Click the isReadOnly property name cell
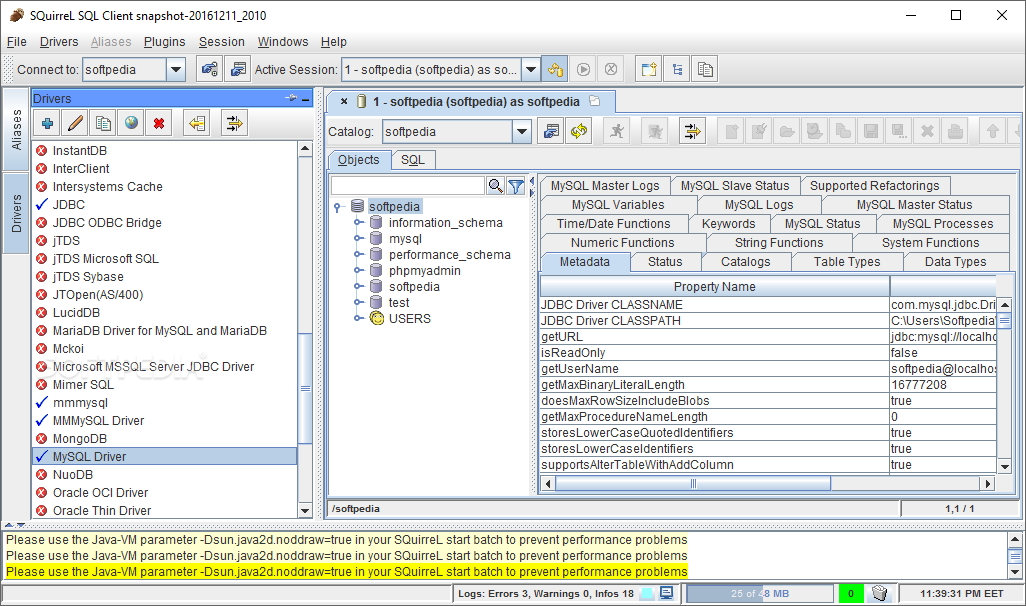This screenshot has height=606, width=1026. pyautogui.click(x=715, y=353)
